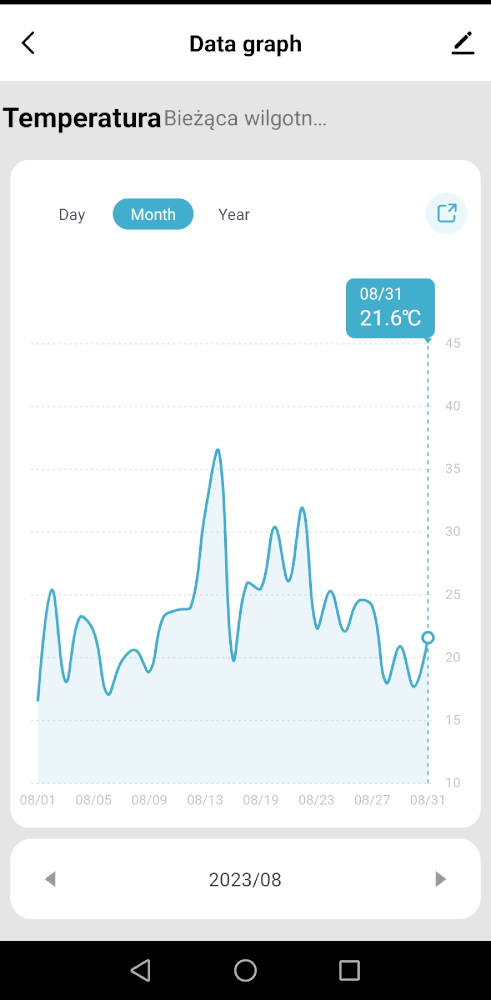
Task: Go to previous month arrow
Action: 50,879
